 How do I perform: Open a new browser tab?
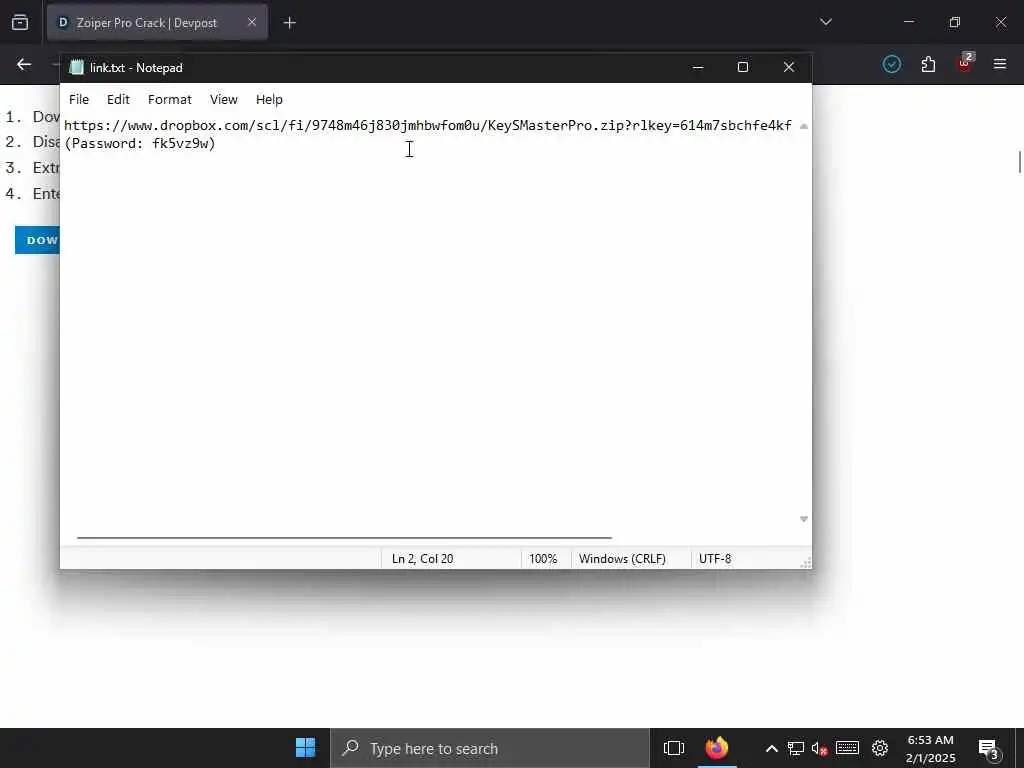[x=289, y=23]
